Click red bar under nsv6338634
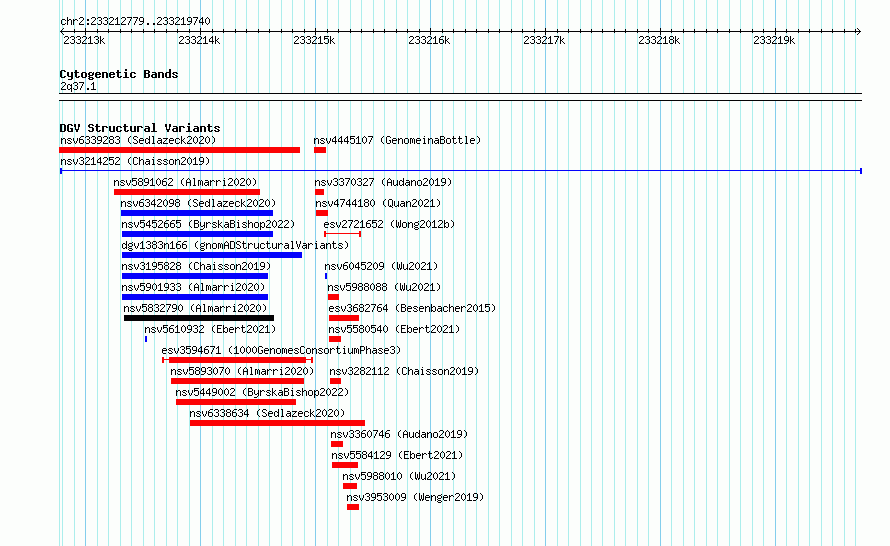 (x=278, y=423)
